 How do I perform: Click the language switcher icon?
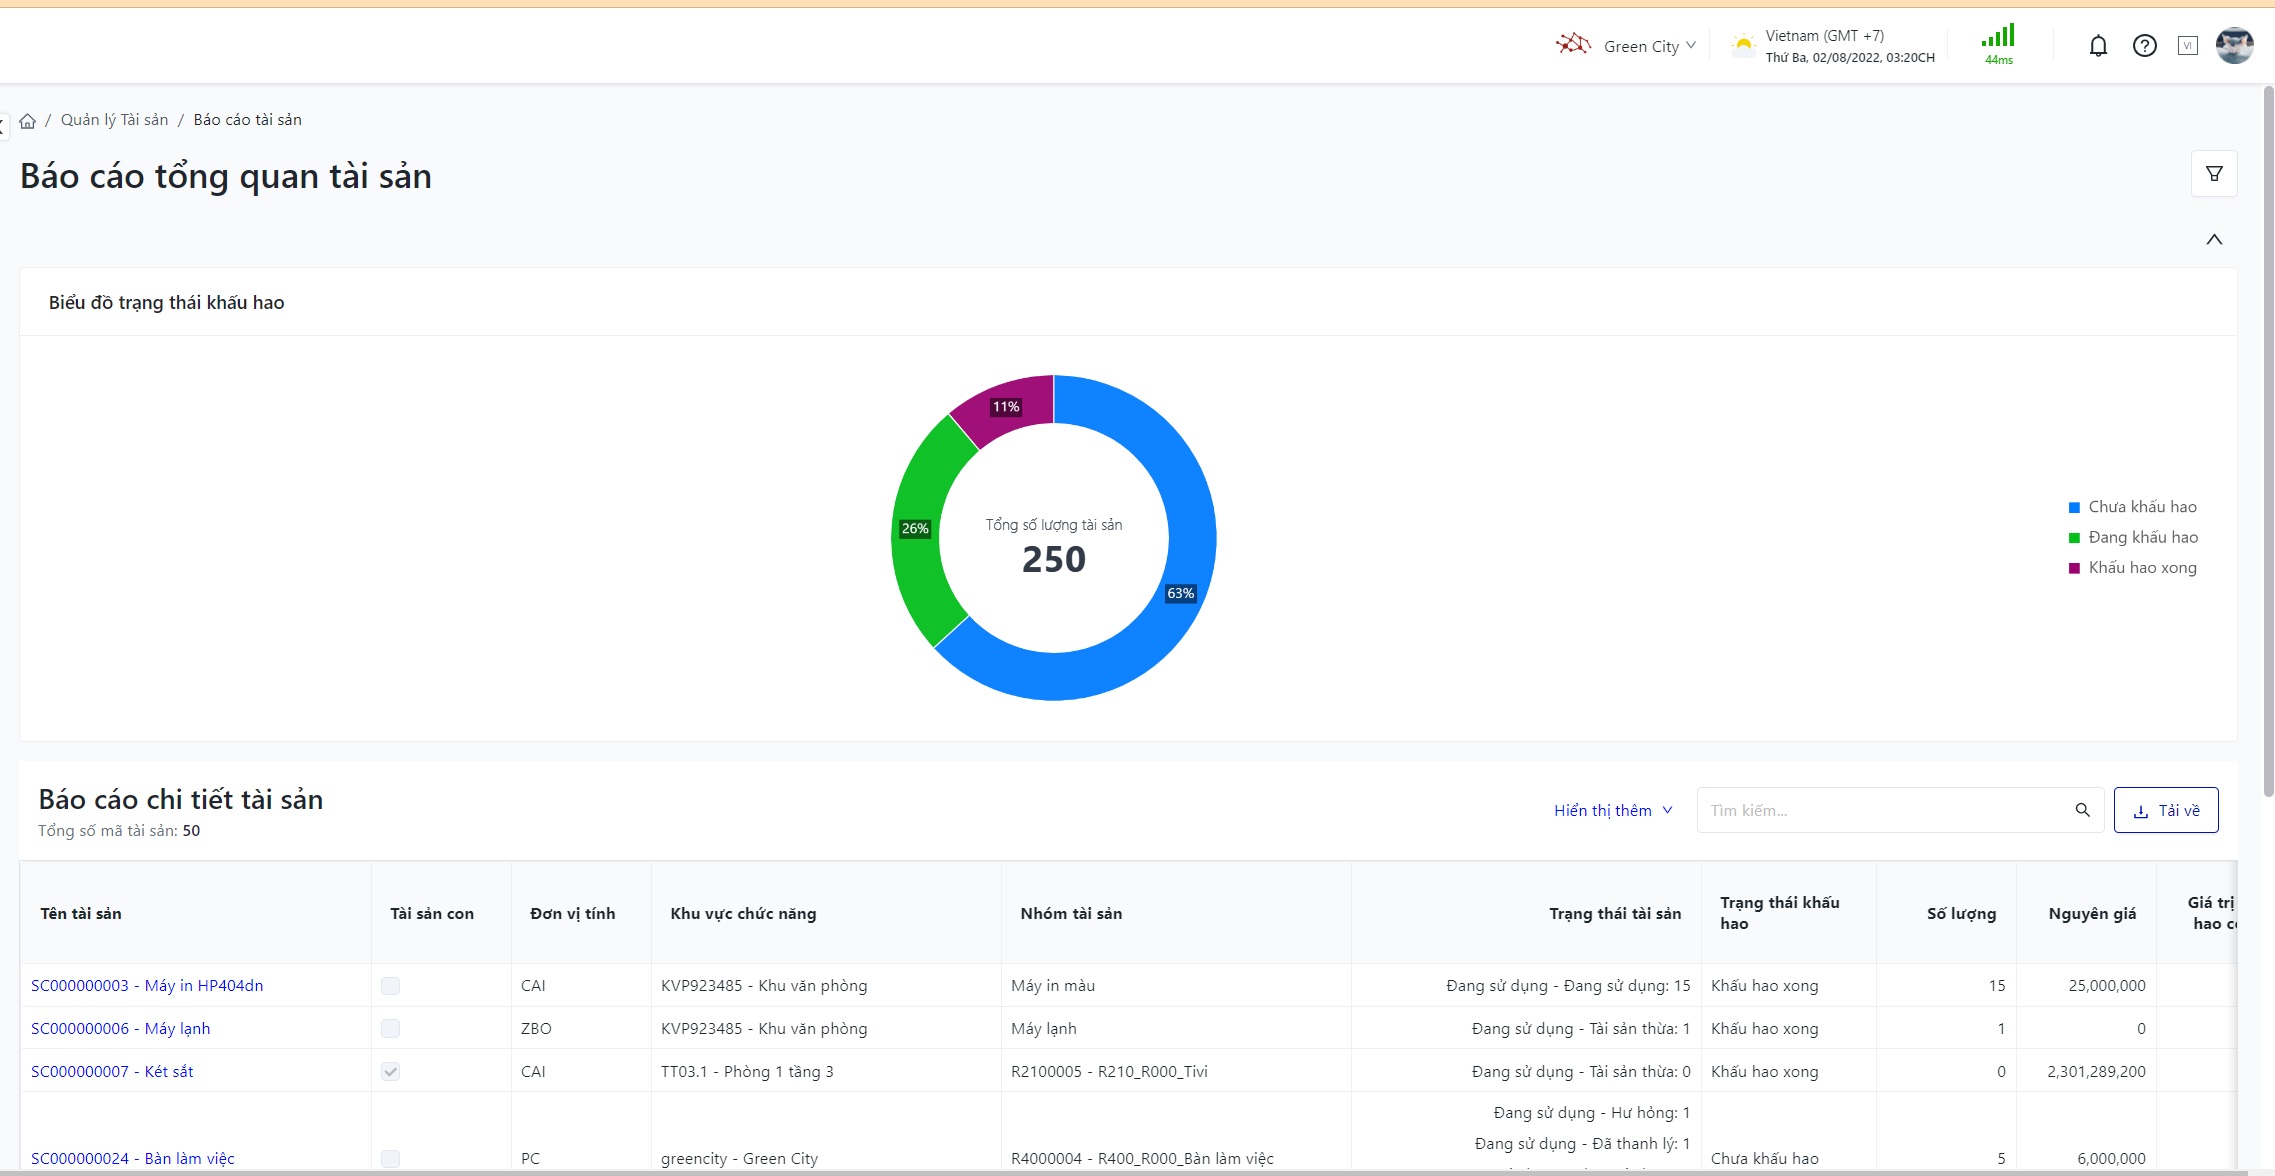pyautogui.click(x=2188, y=46)
